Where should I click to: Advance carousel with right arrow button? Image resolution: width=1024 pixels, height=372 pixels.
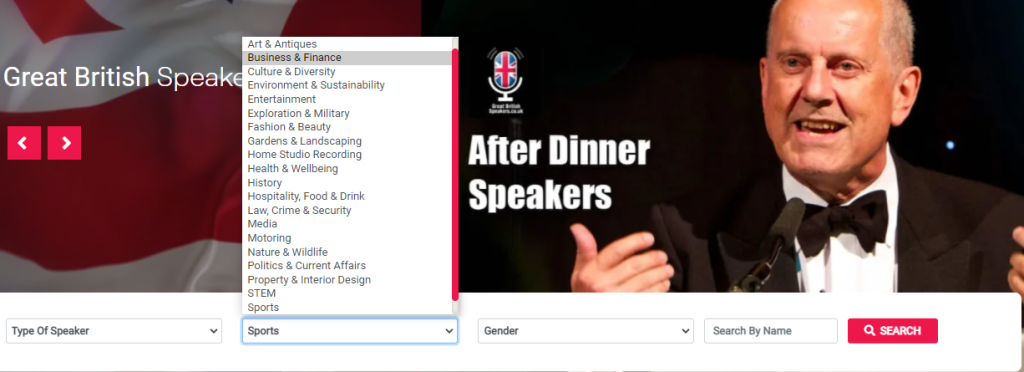64,143
